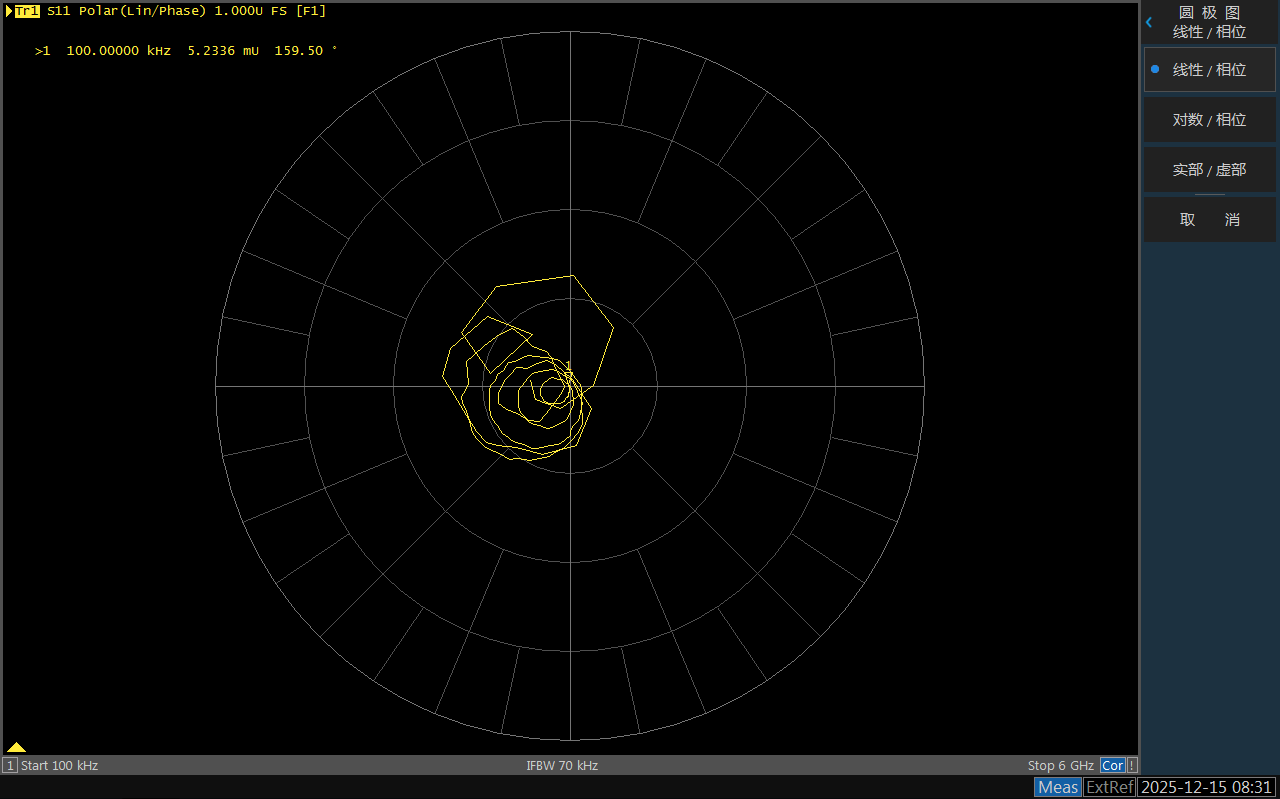The height and width of the screenshot is (799, 1280).
Task: Click the Cor correction status indicator
Action: 1112,765
